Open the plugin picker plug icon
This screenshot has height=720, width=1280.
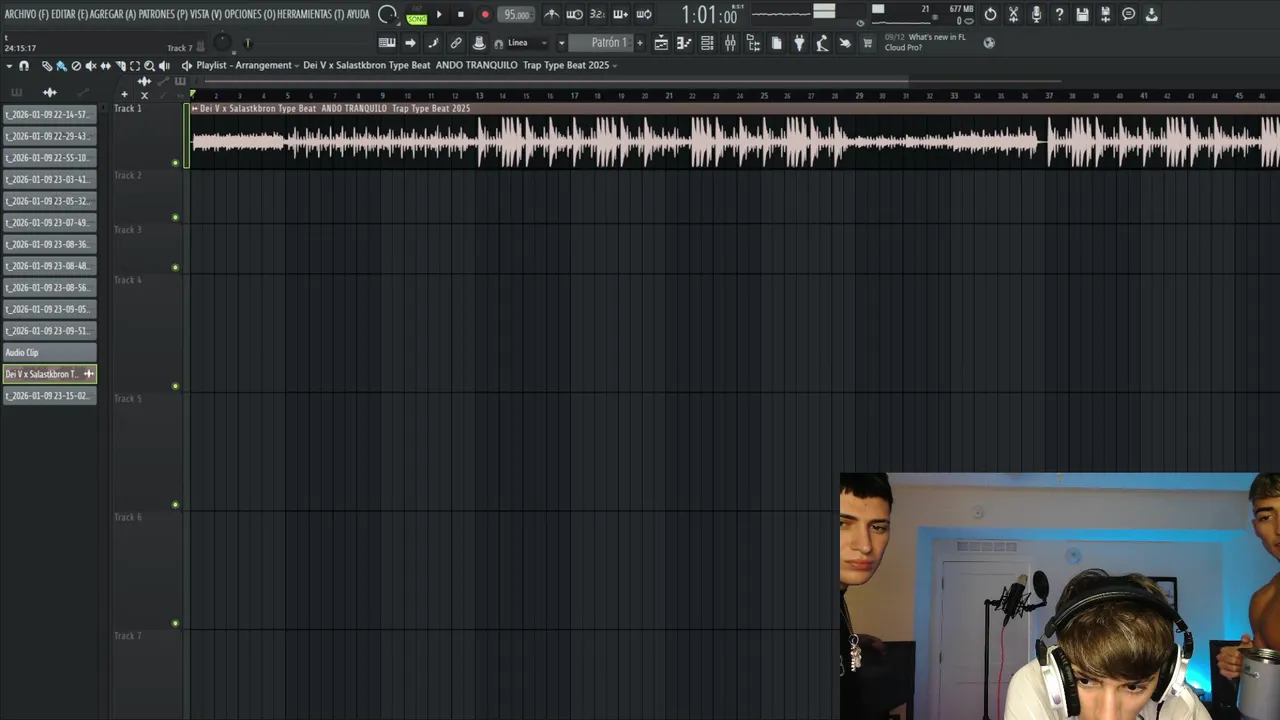[799, 43]
